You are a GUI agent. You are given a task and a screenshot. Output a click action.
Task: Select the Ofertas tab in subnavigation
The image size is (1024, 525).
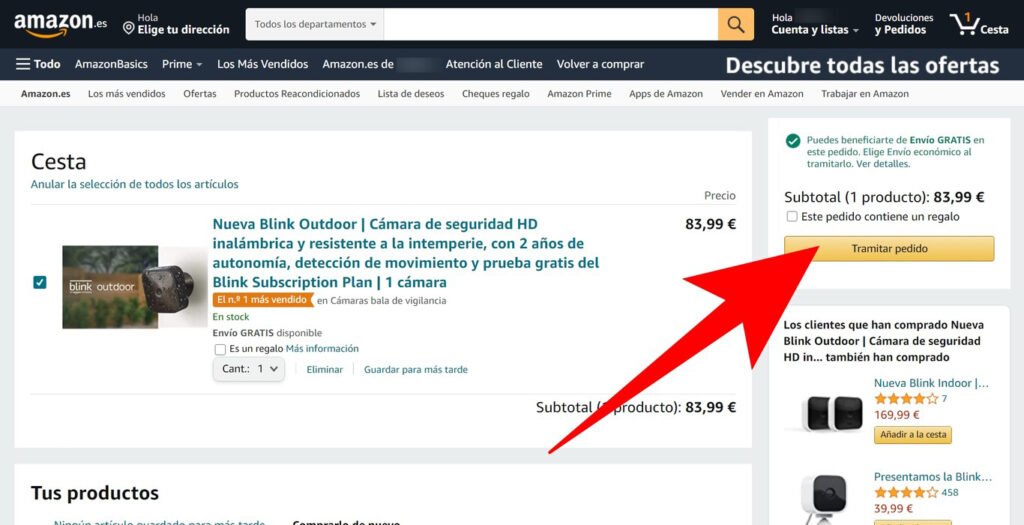(200, 94)
